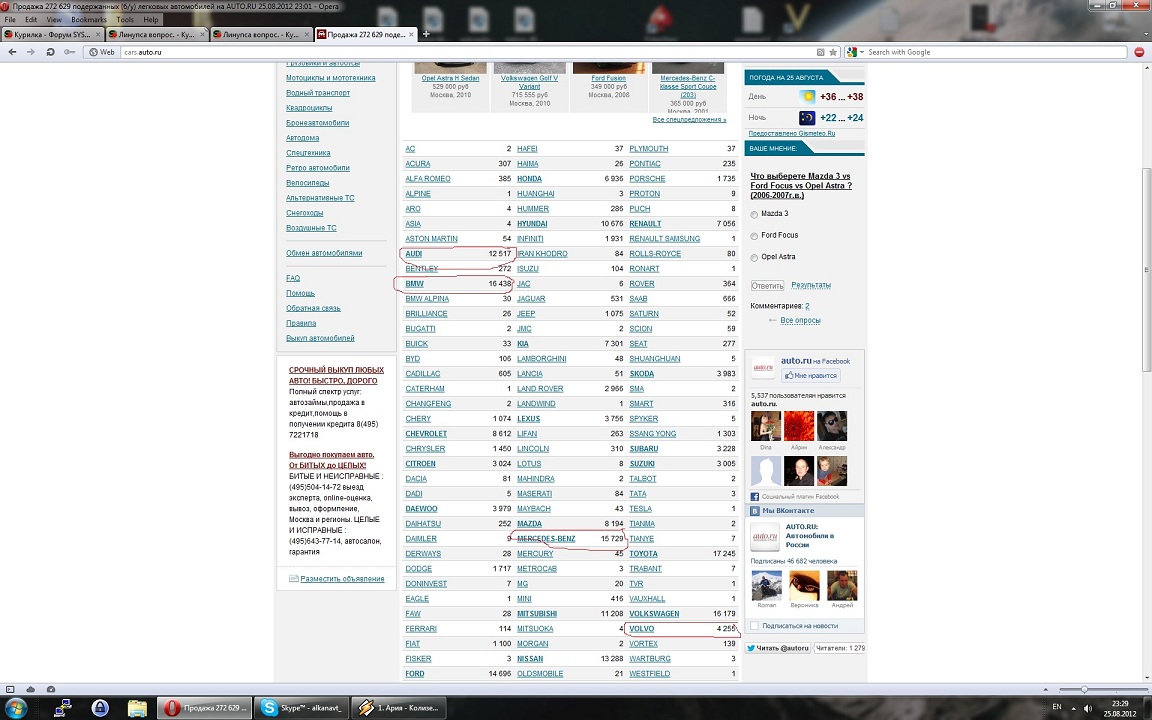Click the Web site-info badge
The image size is (1152, 720).
[x=101, y=52]
